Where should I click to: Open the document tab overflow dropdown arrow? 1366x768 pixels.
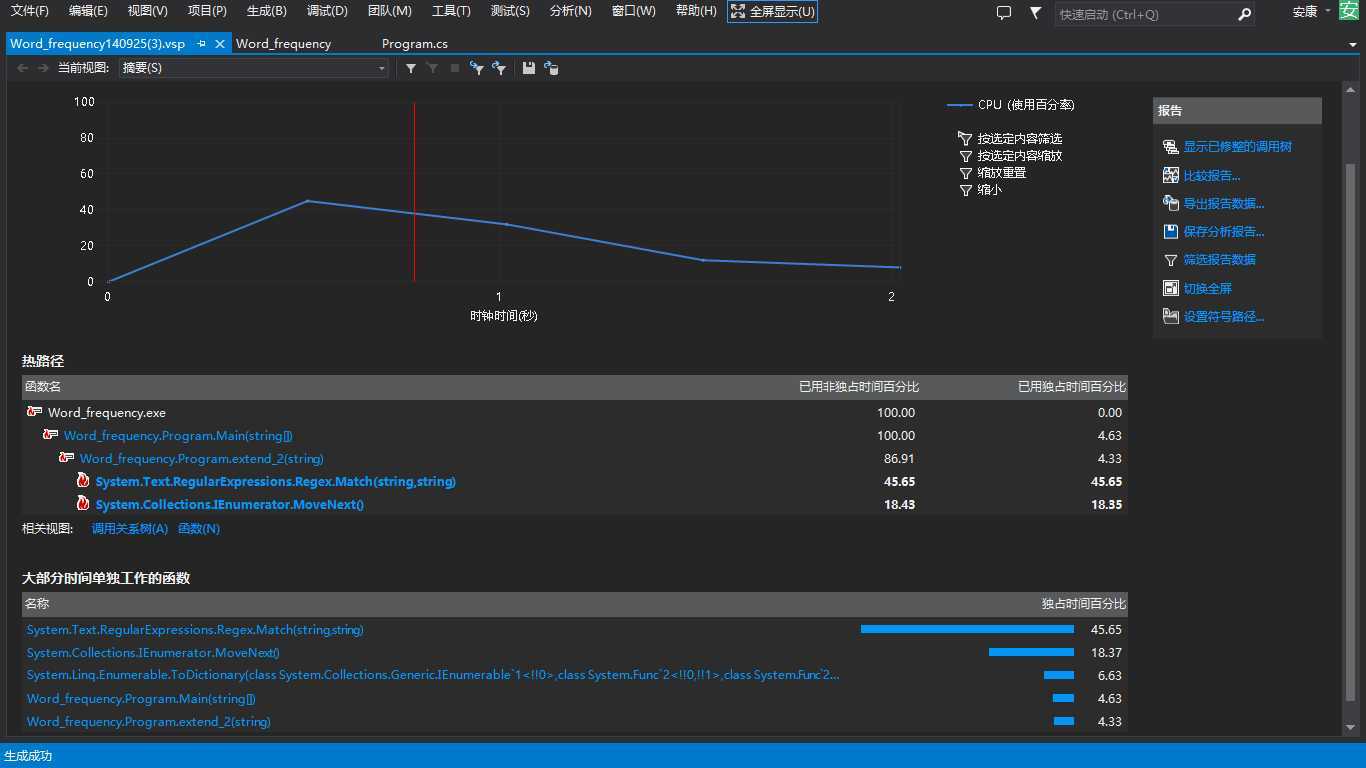pos(1352,45)
